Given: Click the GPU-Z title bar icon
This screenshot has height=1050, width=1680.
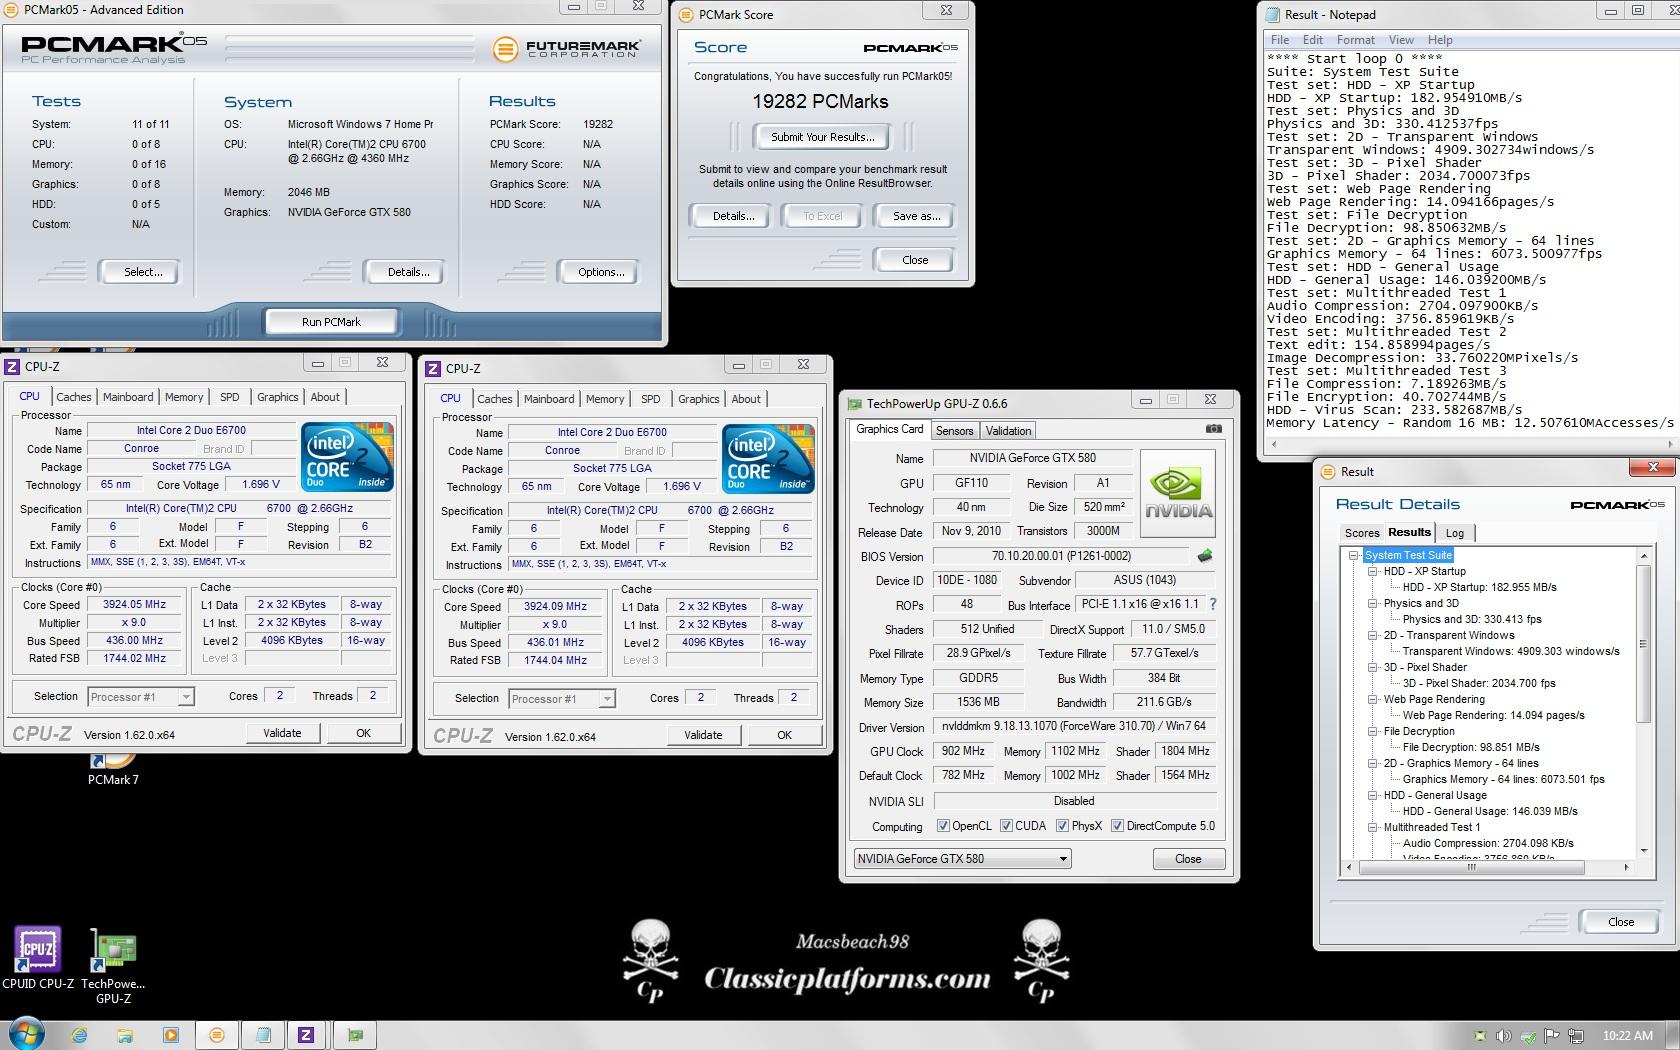Looking at the screenshot, I should click(854, 404).
